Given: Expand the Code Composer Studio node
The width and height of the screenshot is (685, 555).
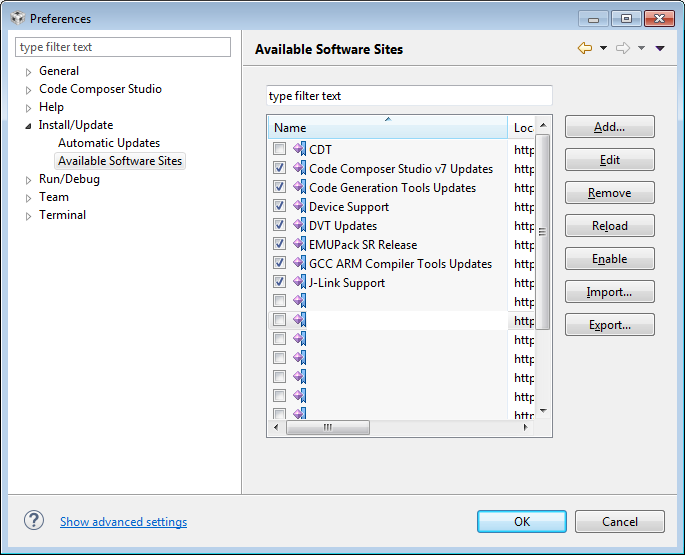Looking at the screenshot, I should pyautogui.click(x=28, y=90).
